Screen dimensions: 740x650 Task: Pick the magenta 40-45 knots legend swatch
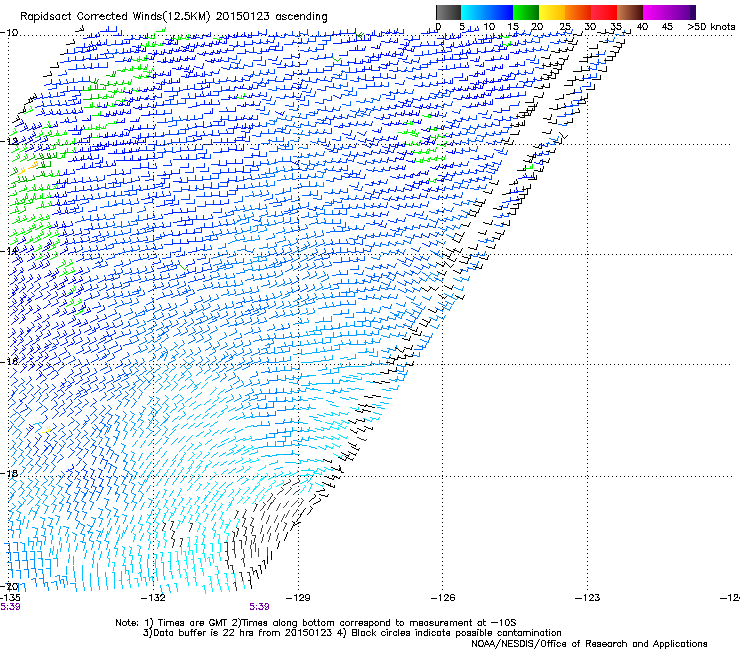point(656,12)
